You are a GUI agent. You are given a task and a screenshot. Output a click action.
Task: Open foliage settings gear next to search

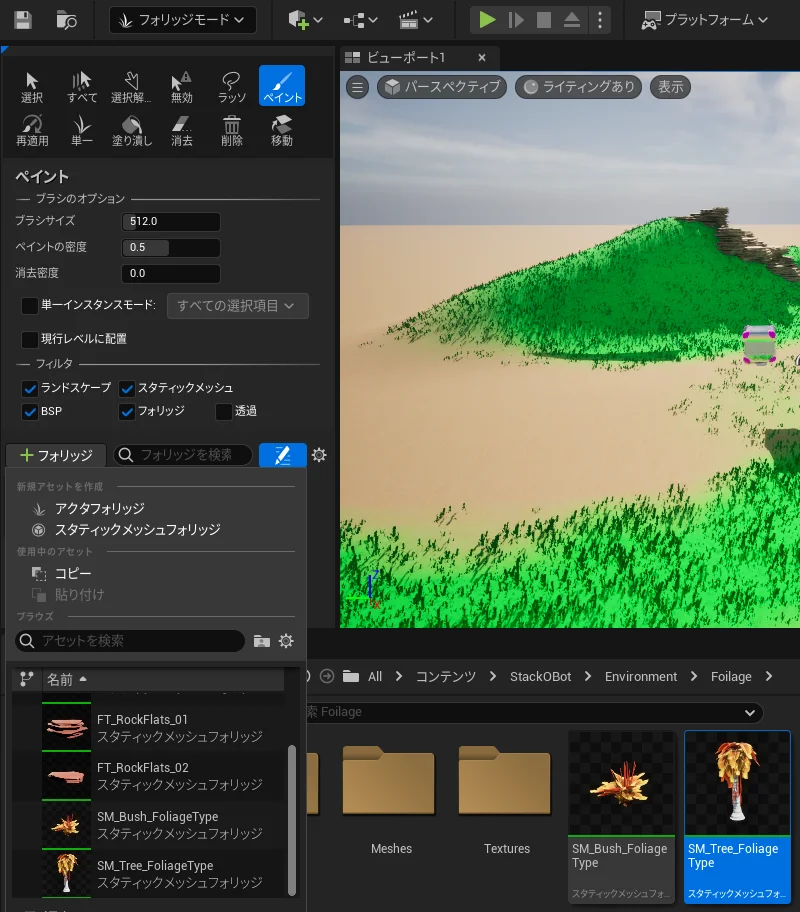coord(319,455)
